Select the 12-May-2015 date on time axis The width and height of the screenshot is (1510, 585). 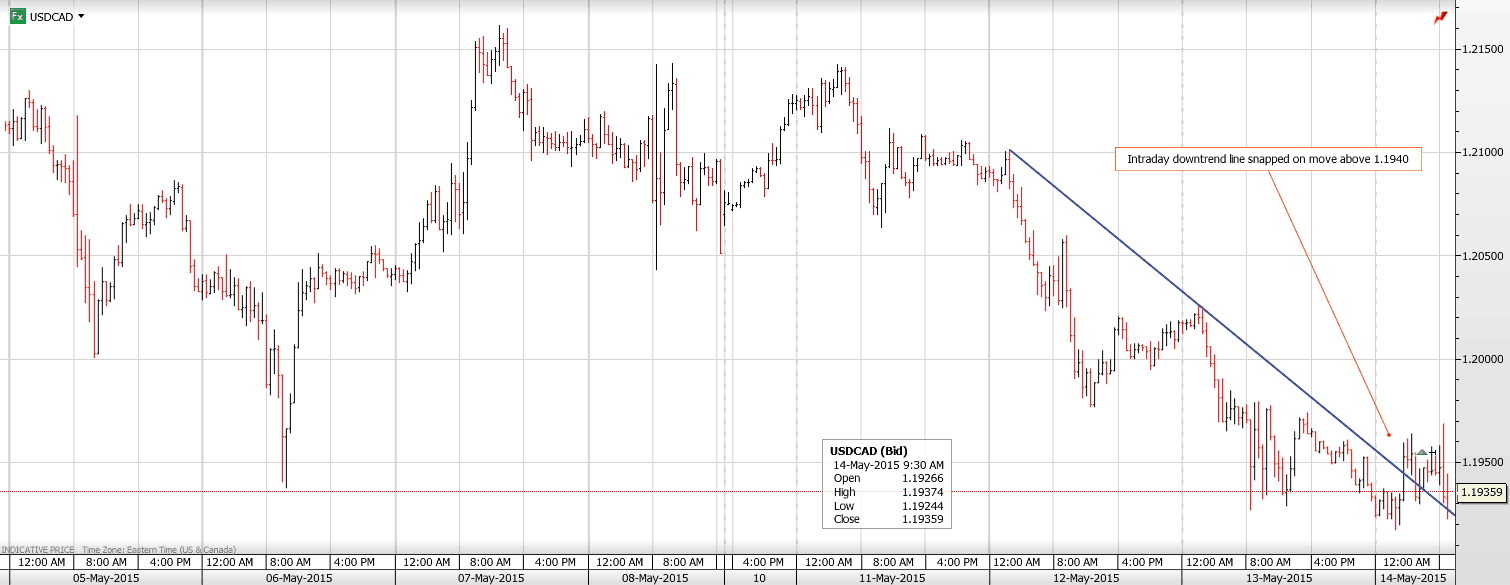click(1085, 578)
